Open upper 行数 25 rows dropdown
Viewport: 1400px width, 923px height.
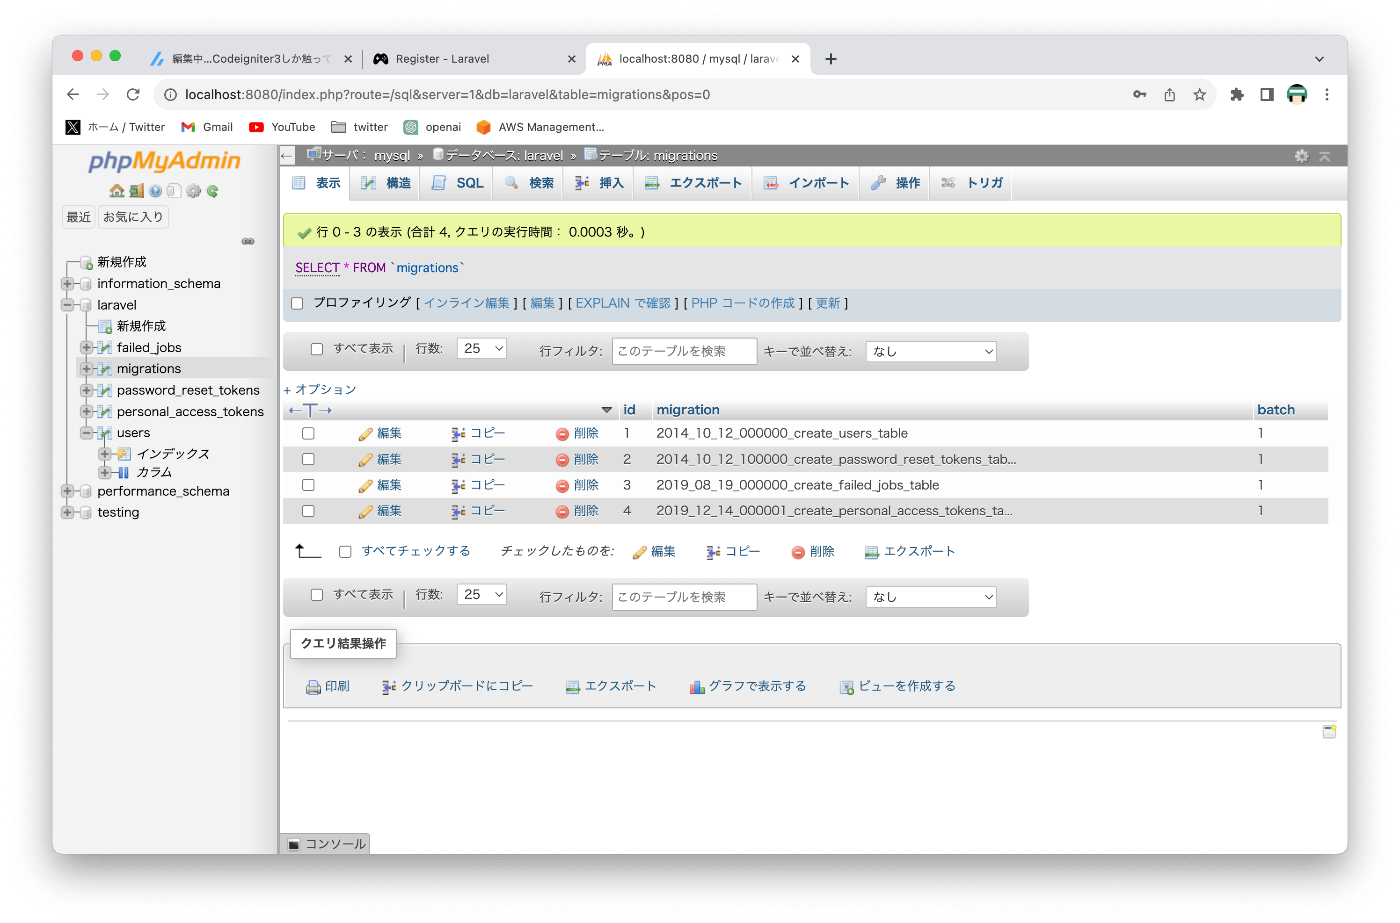coord(482,349)
